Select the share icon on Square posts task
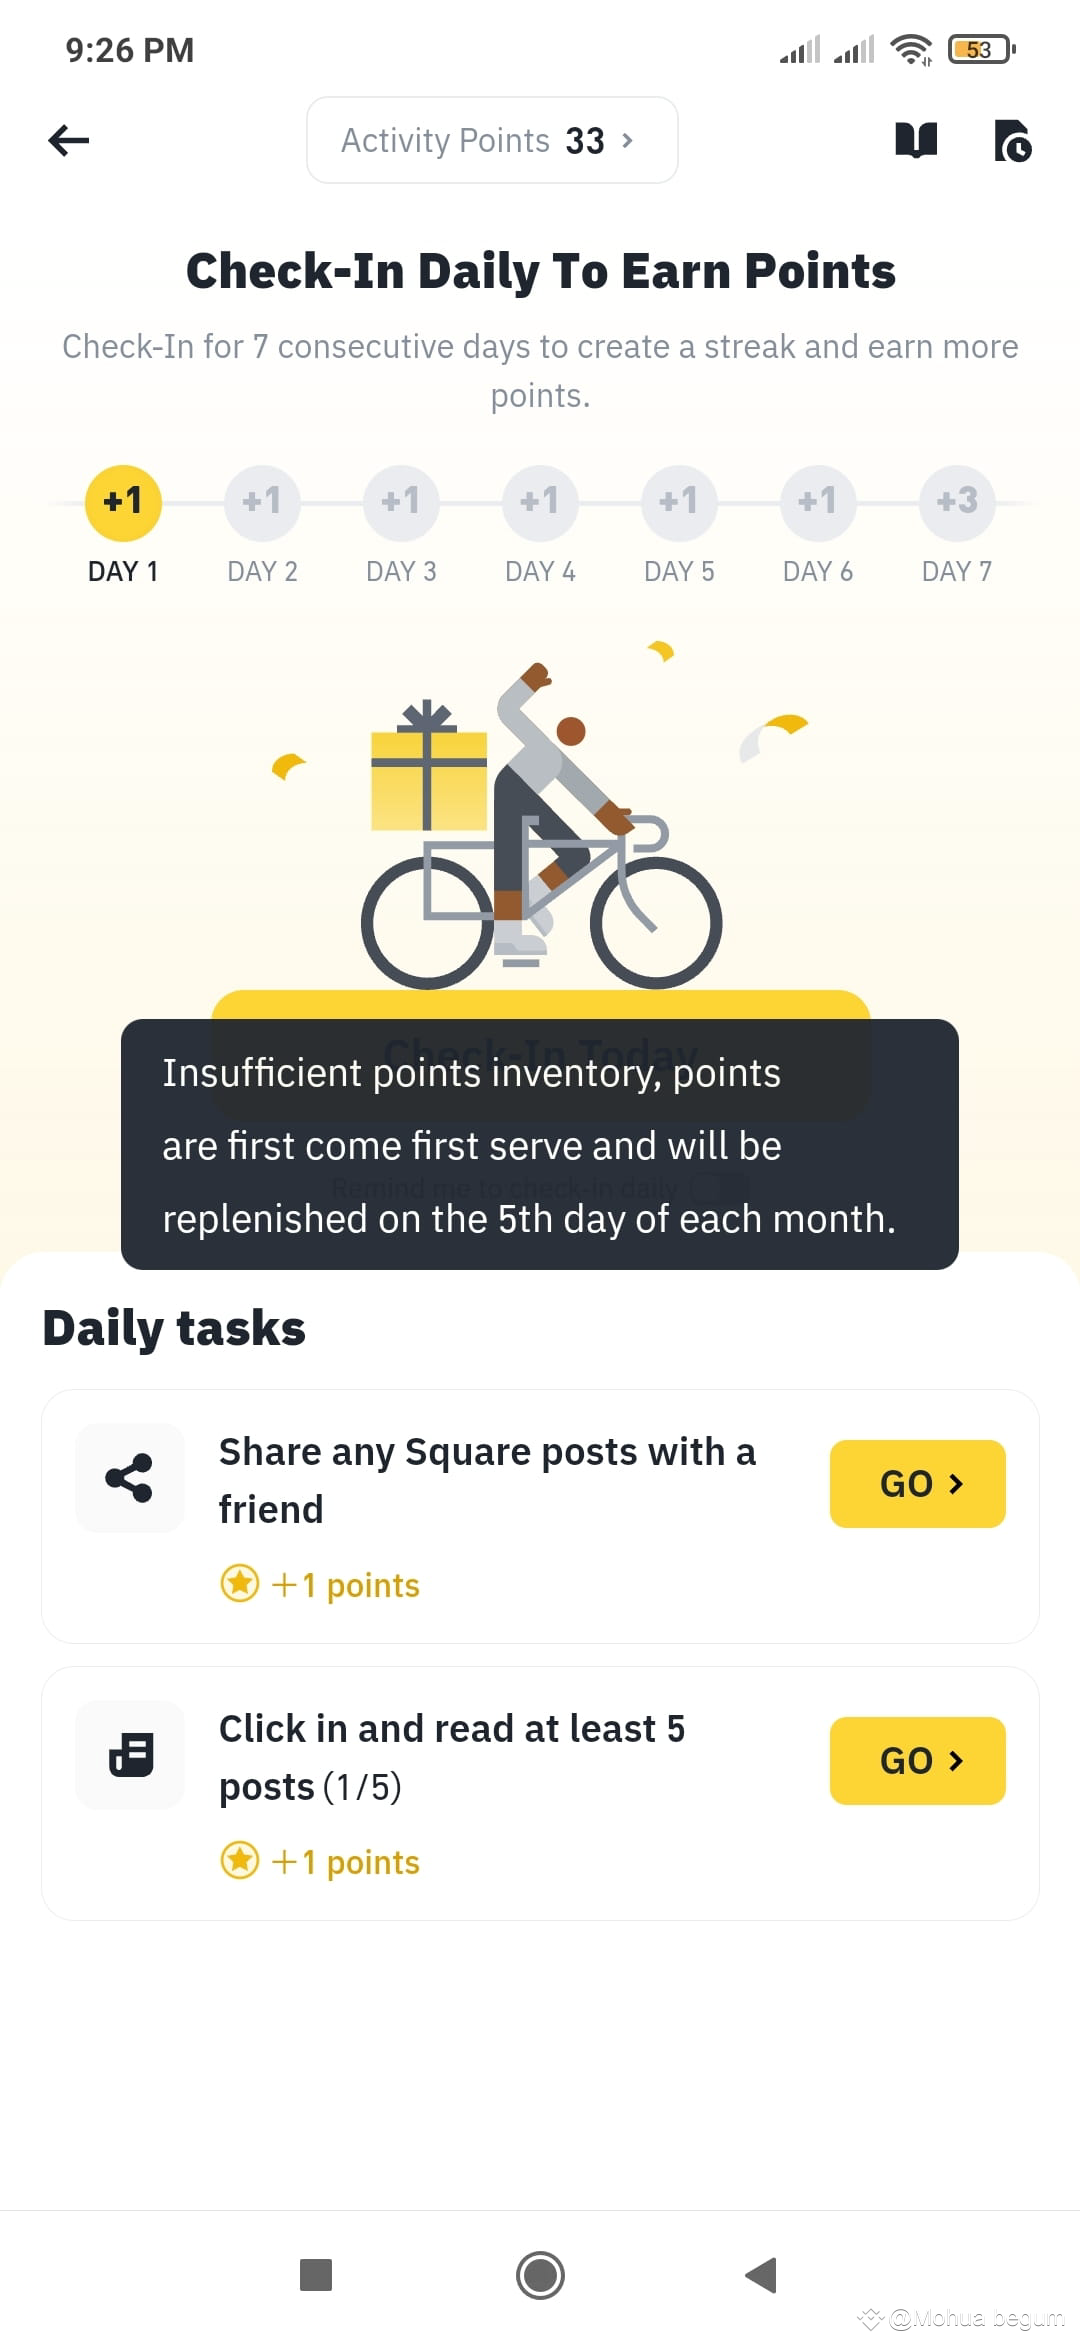Image resolution: width=1080 pixels, height=2340 pixels. click(x=129, y=1478)
